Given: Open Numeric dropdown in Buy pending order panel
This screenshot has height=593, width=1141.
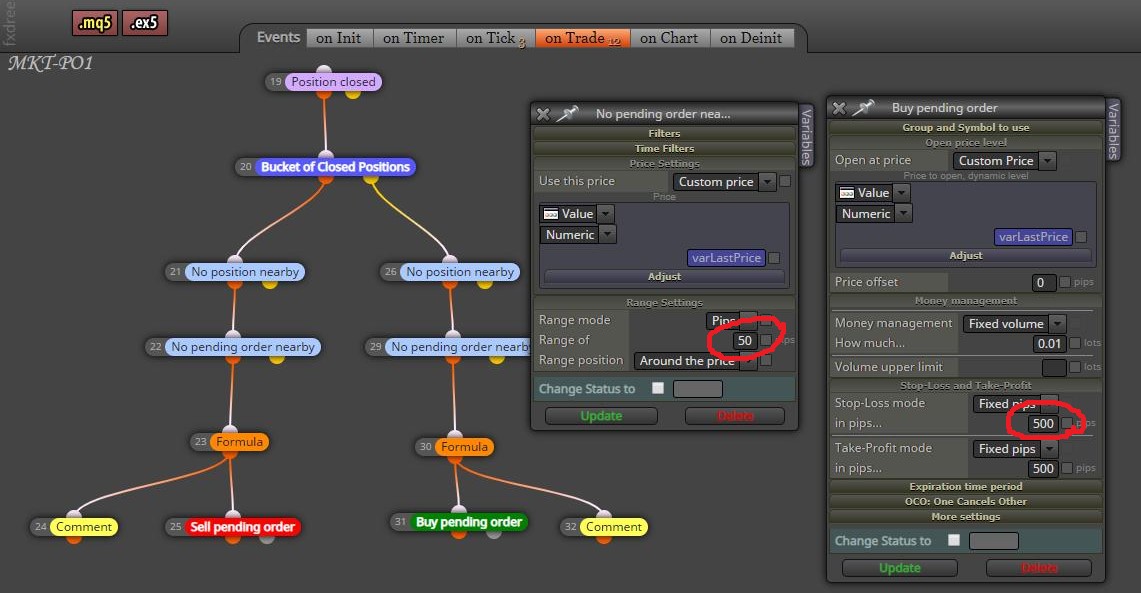Looking at the screenshot, I should [x=874, y=214].
